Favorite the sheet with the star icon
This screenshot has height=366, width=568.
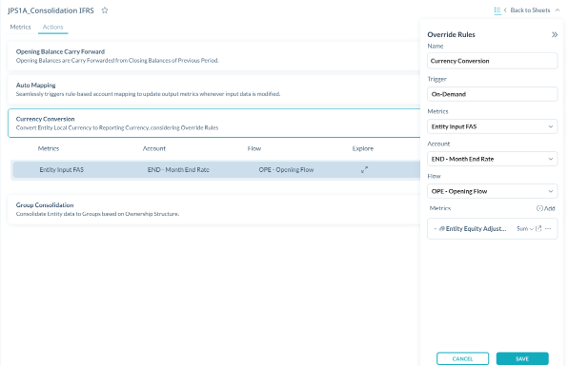click(x=105, y=10)
